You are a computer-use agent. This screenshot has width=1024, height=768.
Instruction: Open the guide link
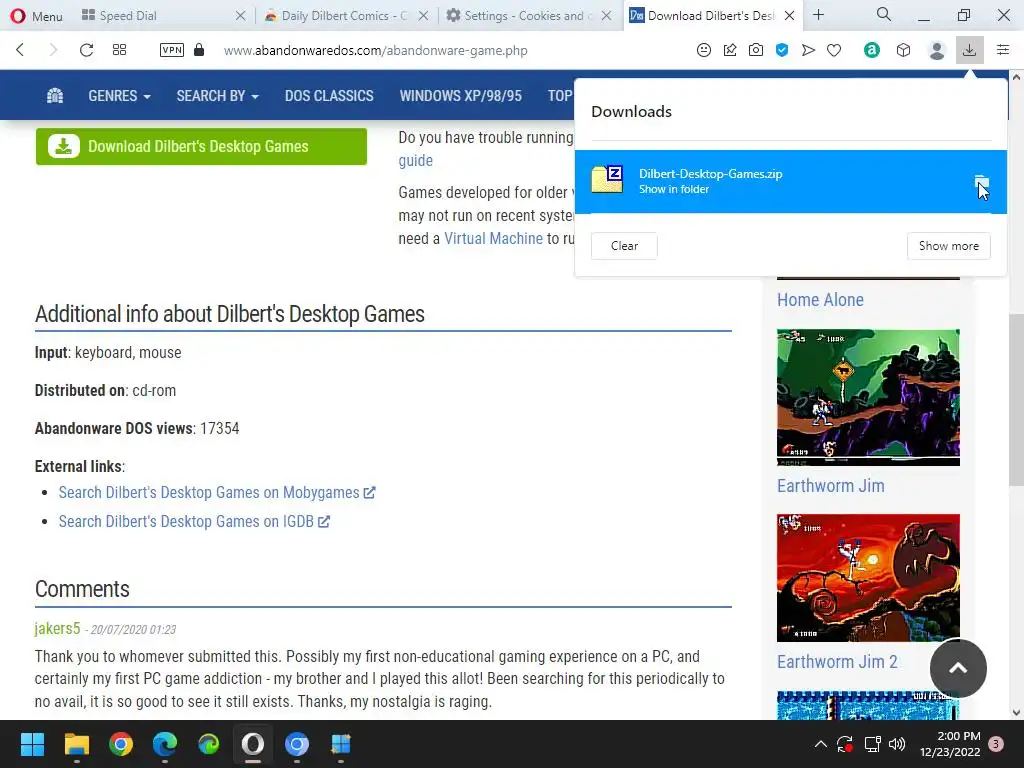[415, 161]
